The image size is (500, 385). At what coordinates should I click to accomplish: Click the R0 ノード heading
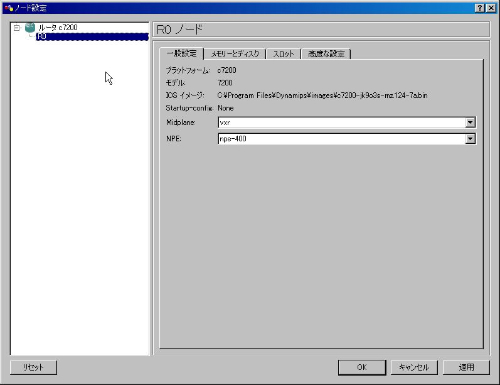(x=179, y=30)
